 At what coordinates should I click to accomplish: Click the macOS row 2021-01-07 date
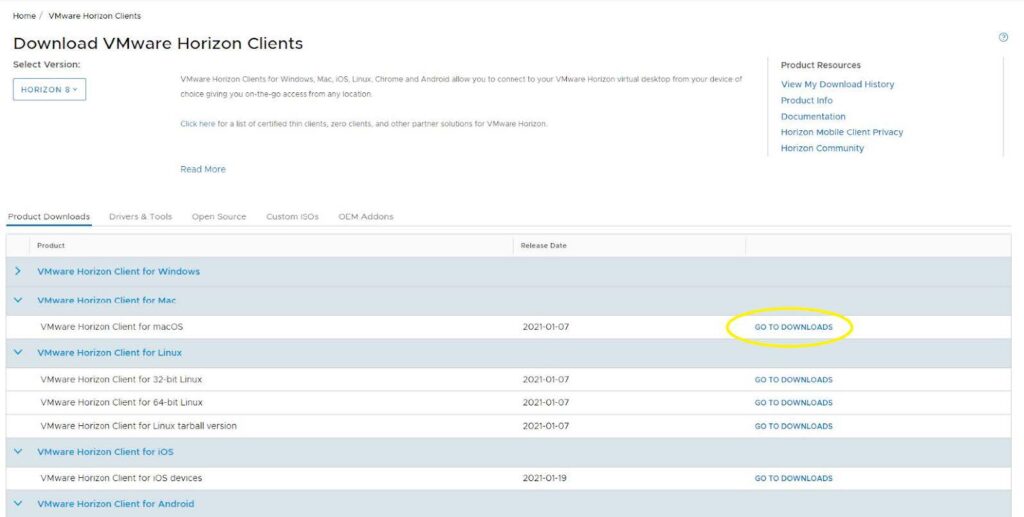click(545, 326)
